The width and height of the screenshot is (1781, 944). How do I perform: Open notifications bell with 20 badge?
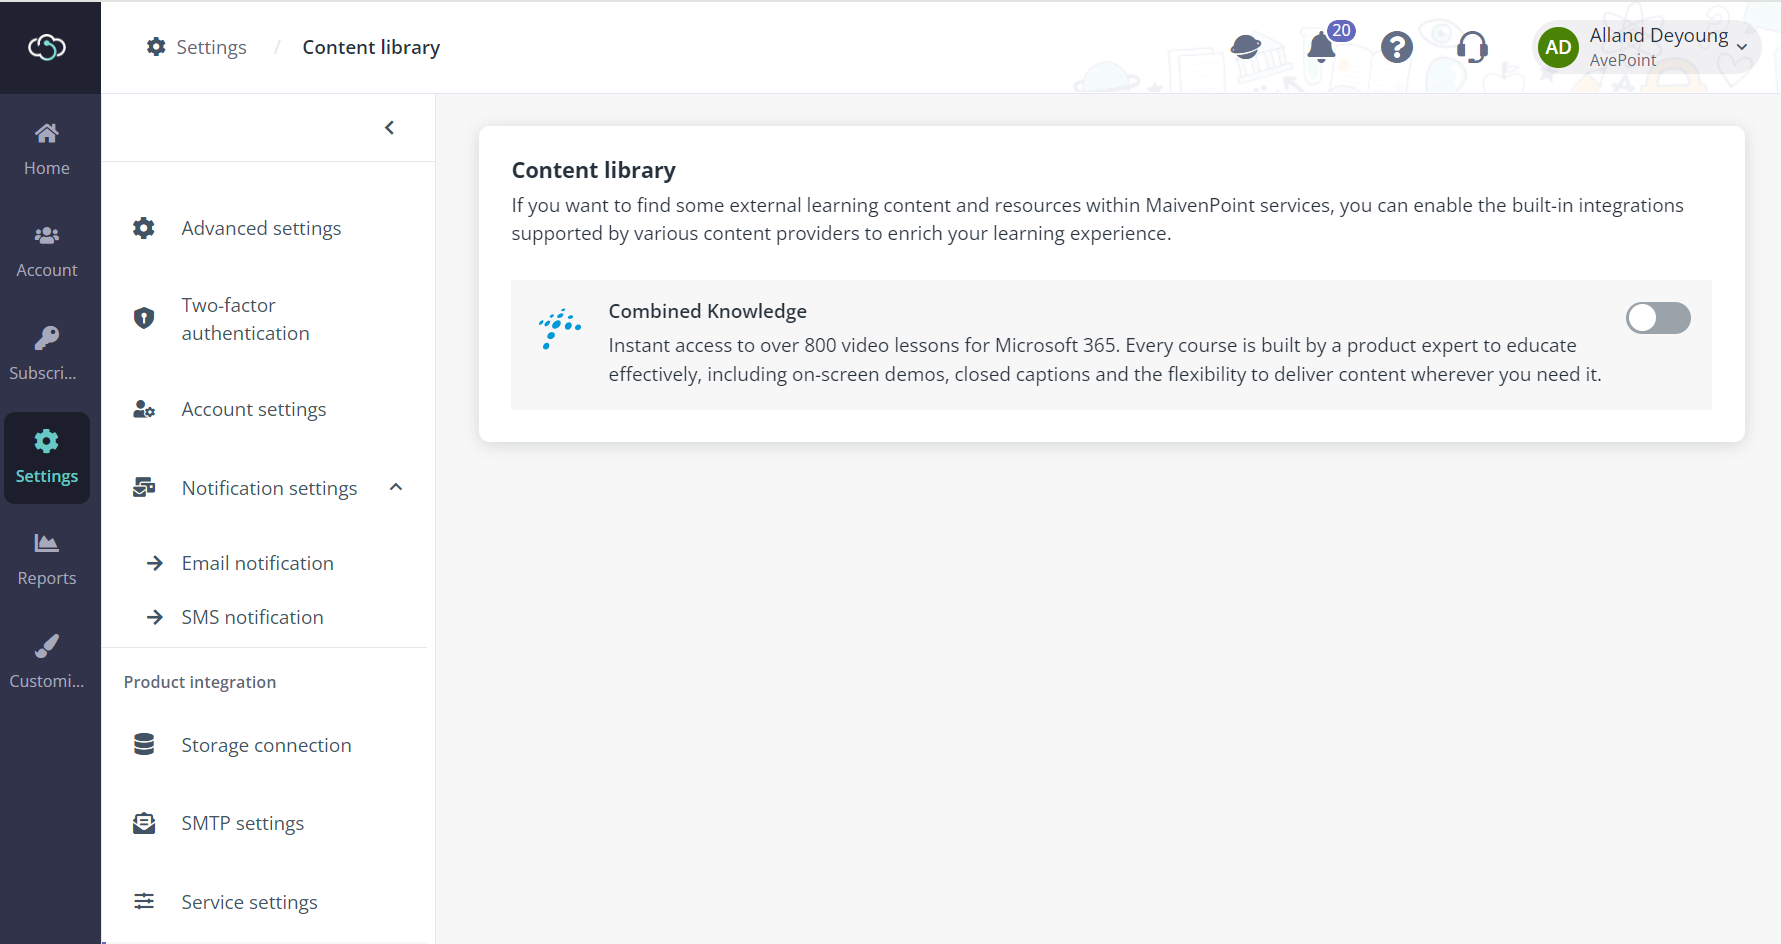(x=1322, y=46)
